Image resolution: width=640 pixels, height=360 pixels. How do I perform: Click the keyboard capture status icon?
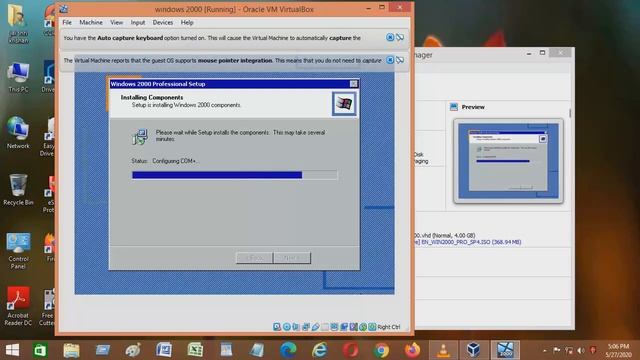(x=372, y=327)
